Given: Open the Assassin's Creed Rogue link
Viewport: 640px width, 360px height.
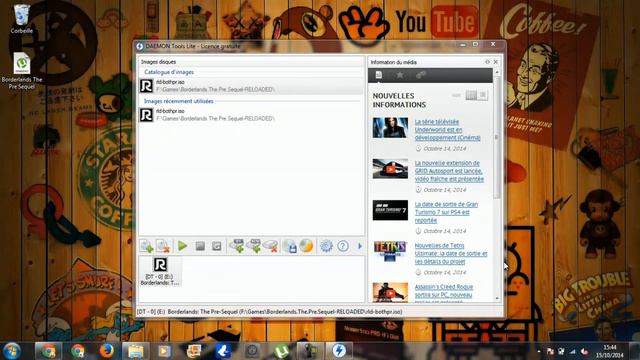Looking at the screenshot, I should (444, 294).
